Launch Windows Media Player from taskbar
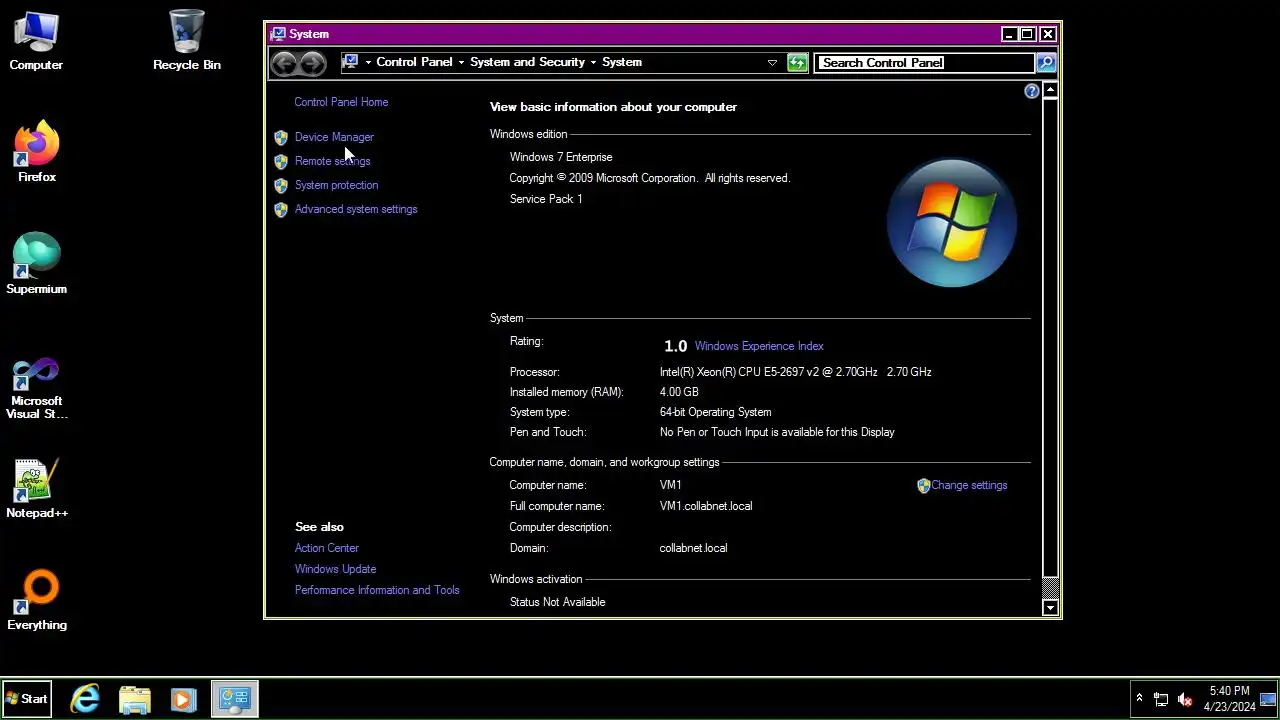This screenshot has width=1280, height=720. (x=183, y=699)
